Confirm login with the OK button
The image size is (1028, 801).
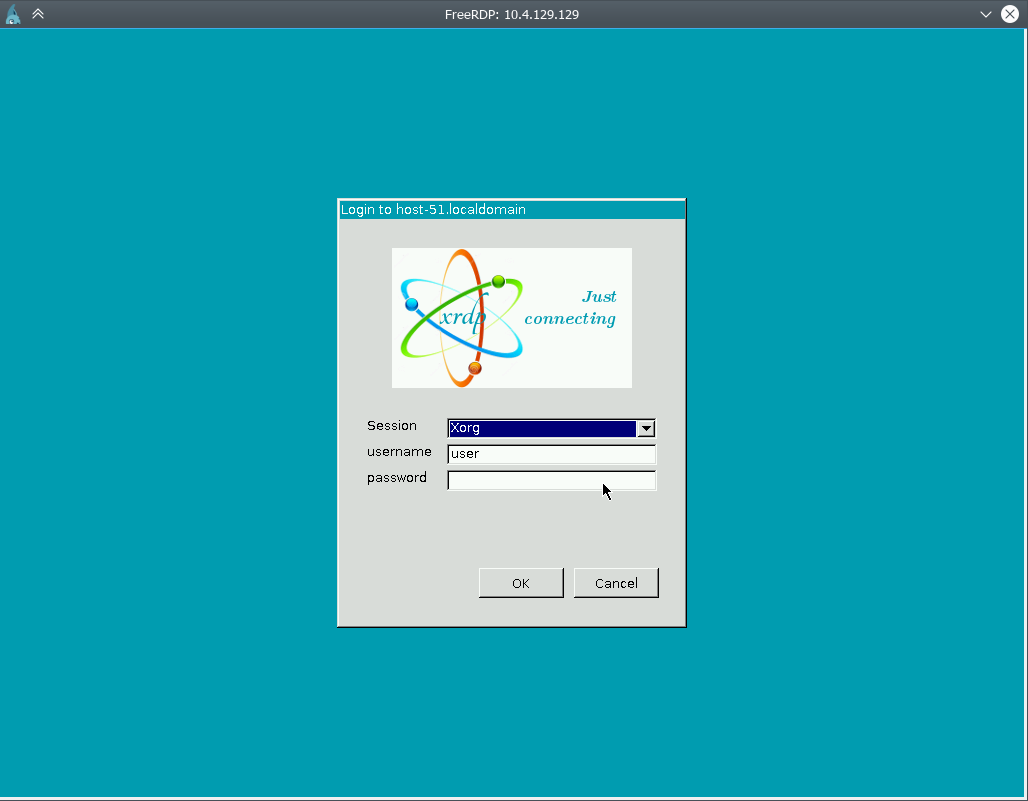521,583
